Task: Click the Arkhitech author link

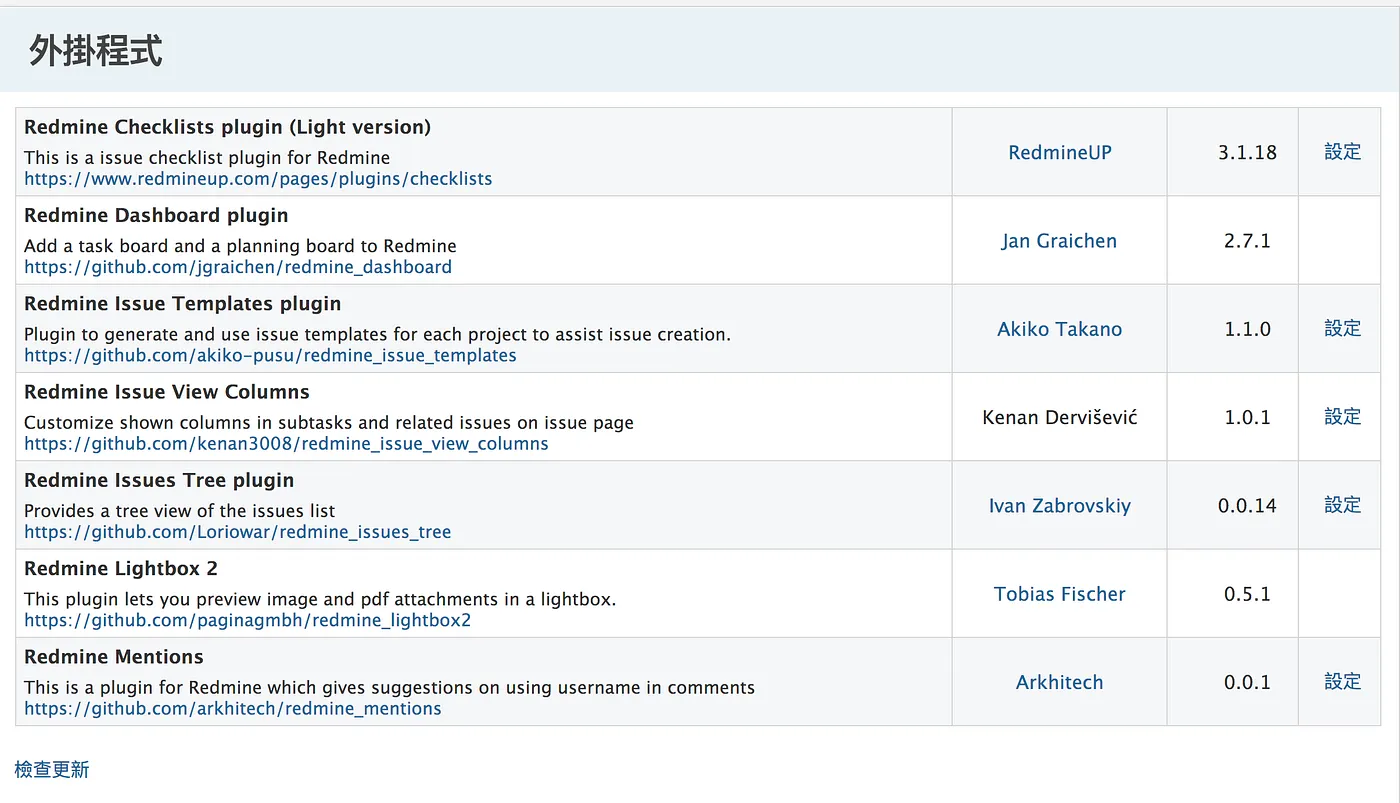Action: pyautogui.click(x=1060, y=682)
